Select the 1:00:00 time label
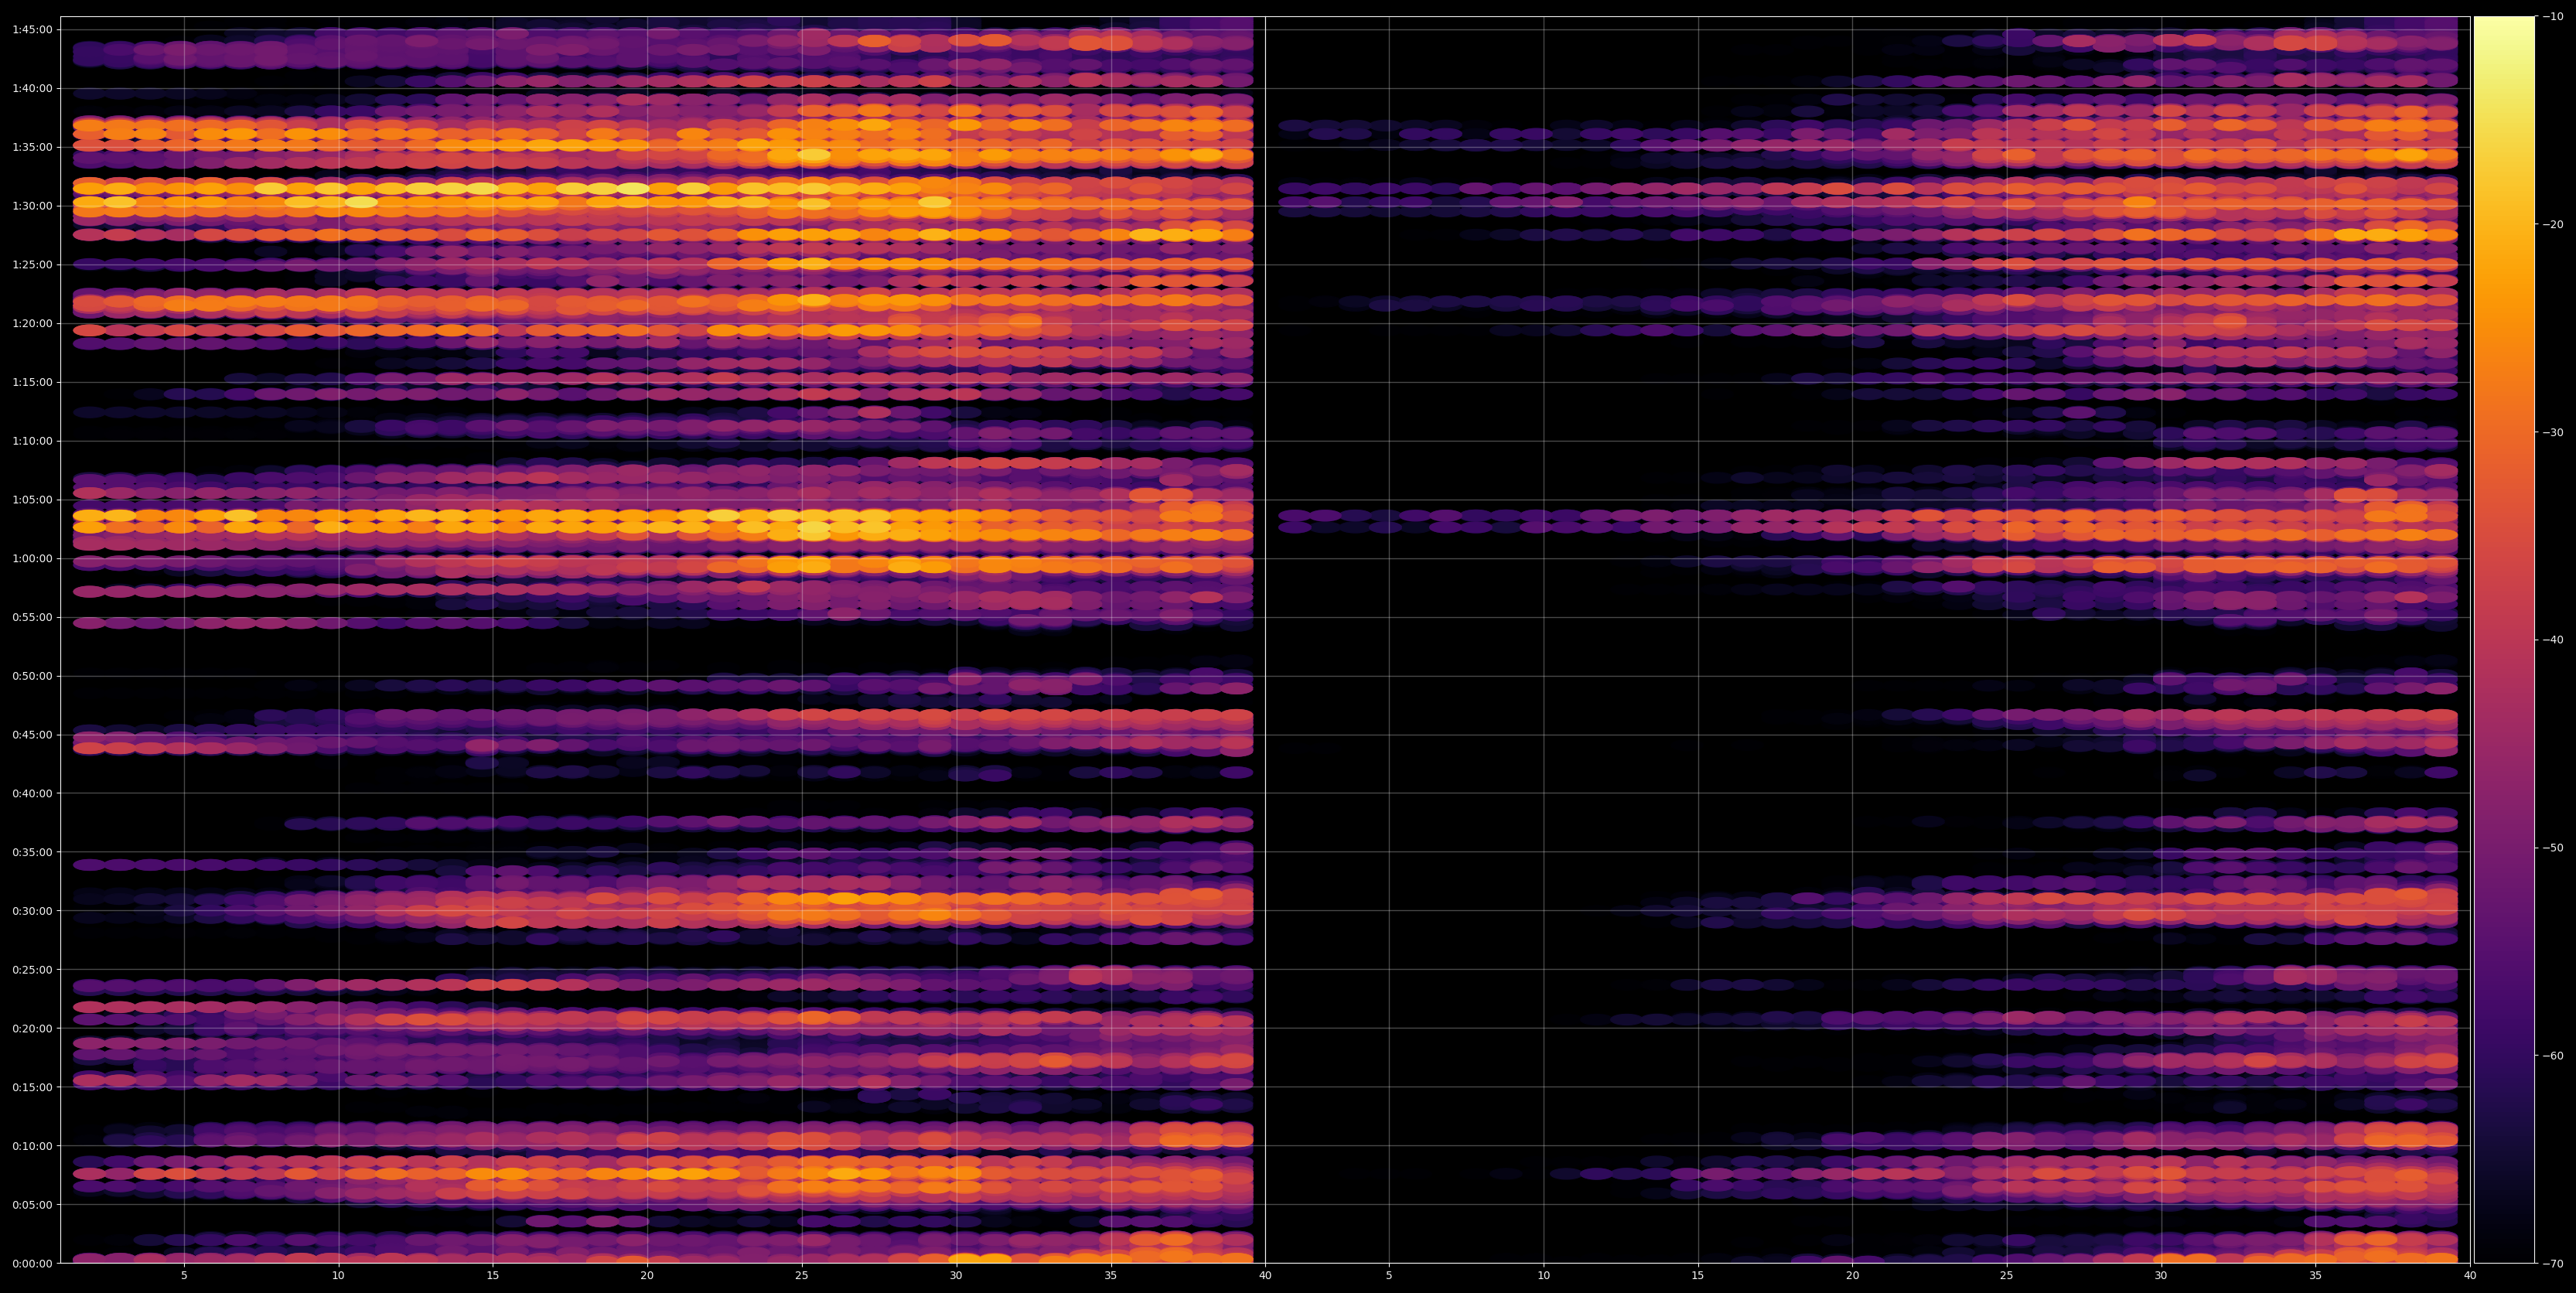This screenshot has width=2576, height=1293. 32,558
